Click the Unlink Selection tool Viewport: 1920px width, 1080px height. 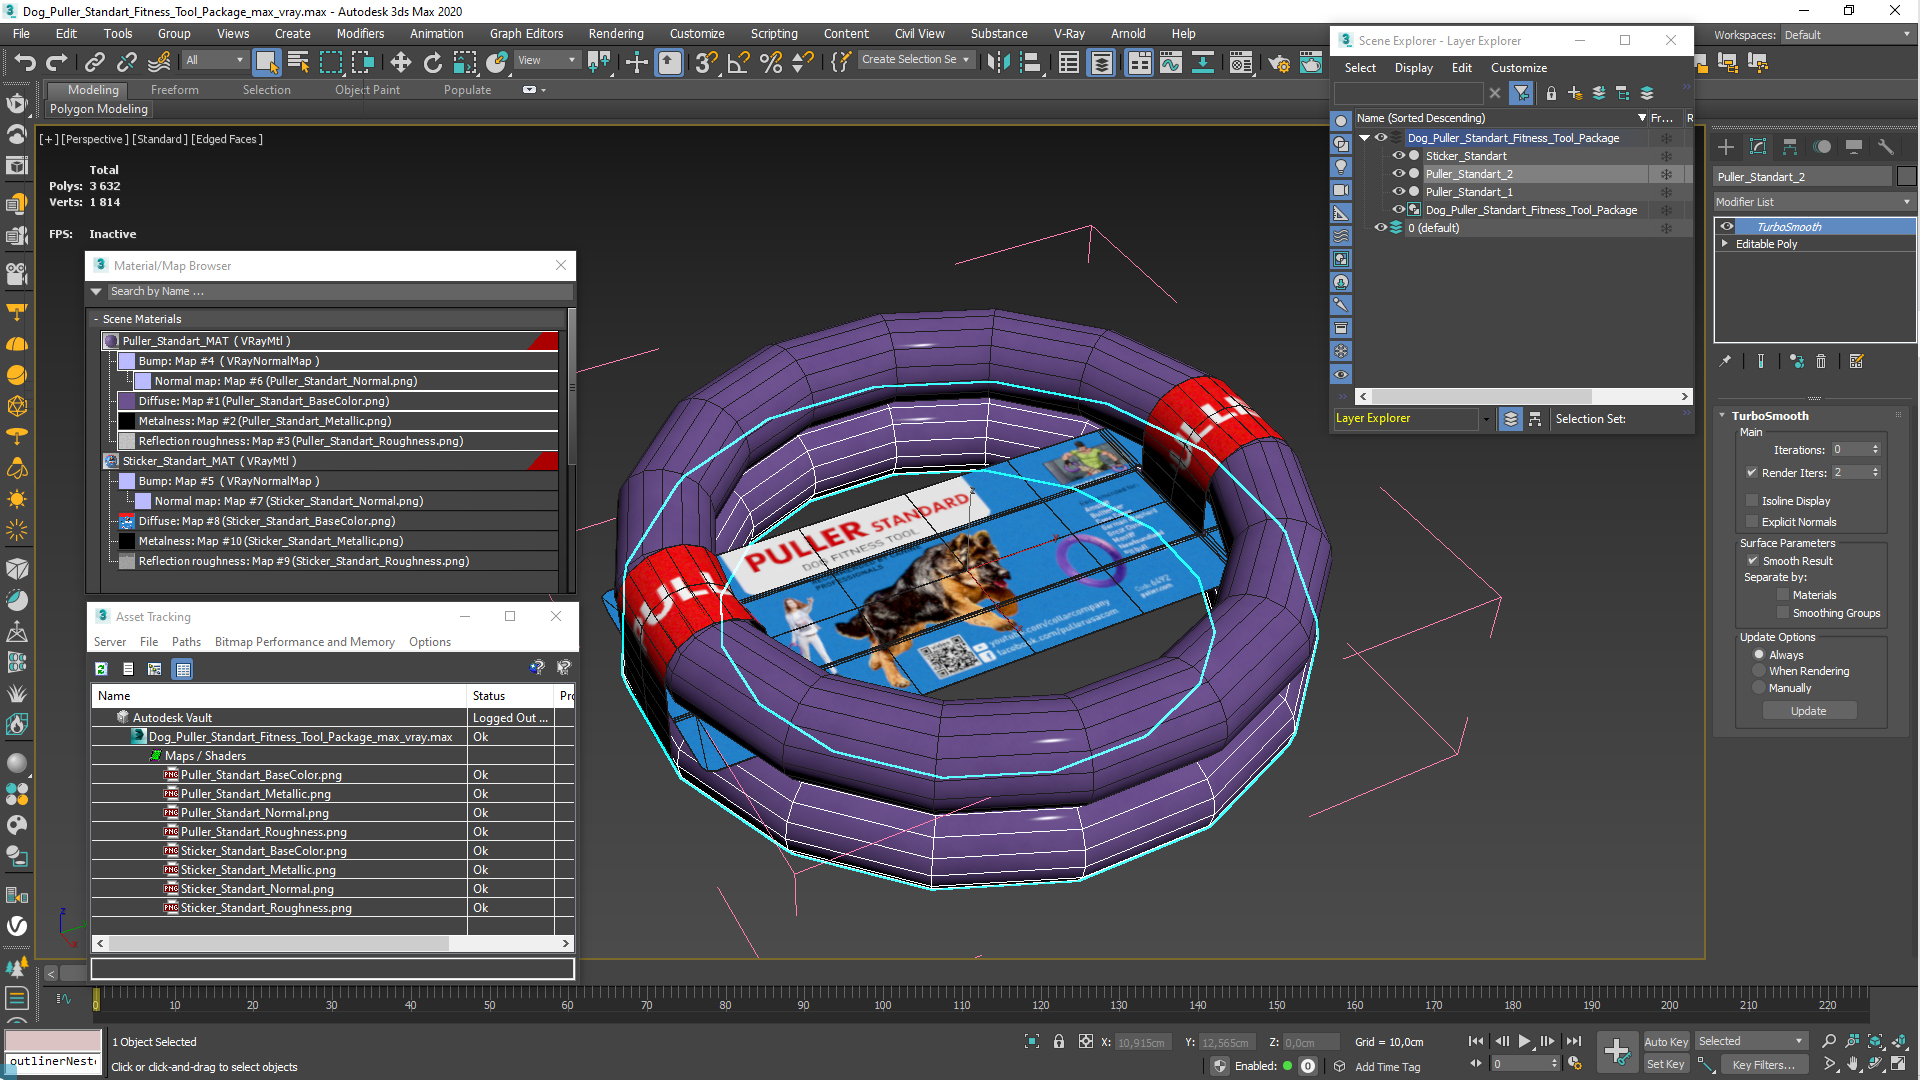coord(127,62)
